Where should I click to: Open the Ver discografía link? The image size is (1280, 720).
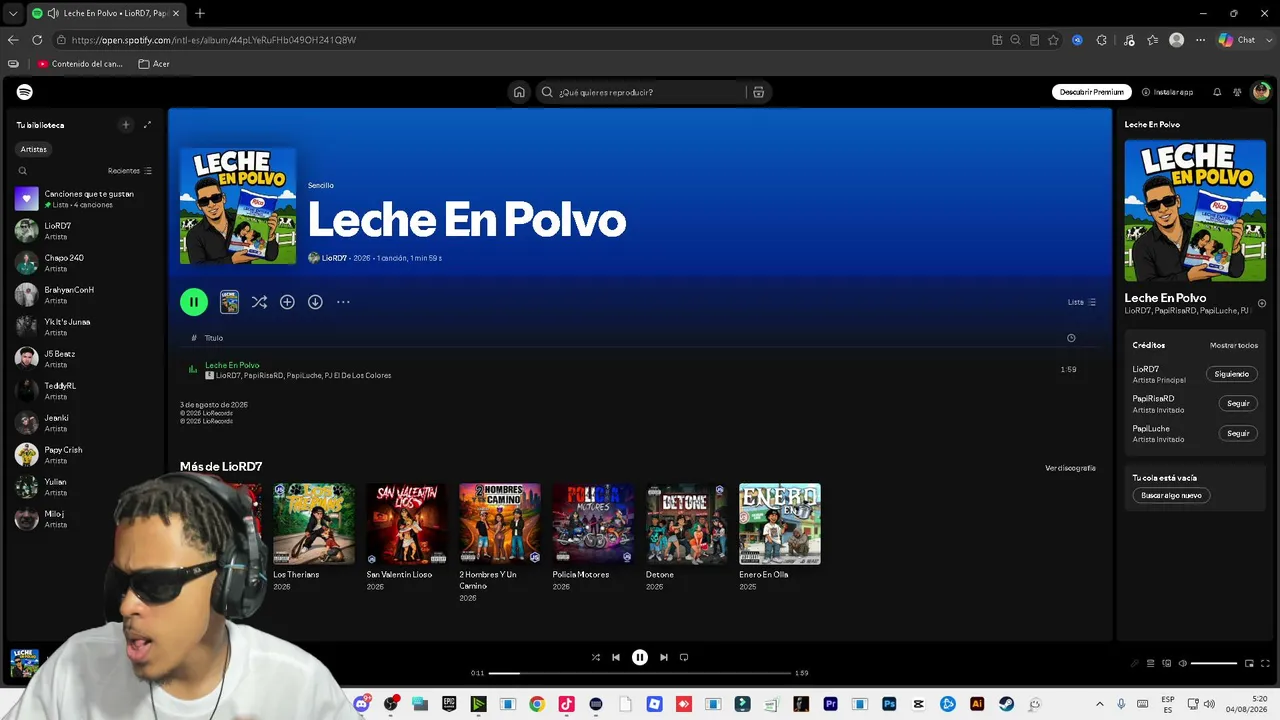(x=1070, y=468)
